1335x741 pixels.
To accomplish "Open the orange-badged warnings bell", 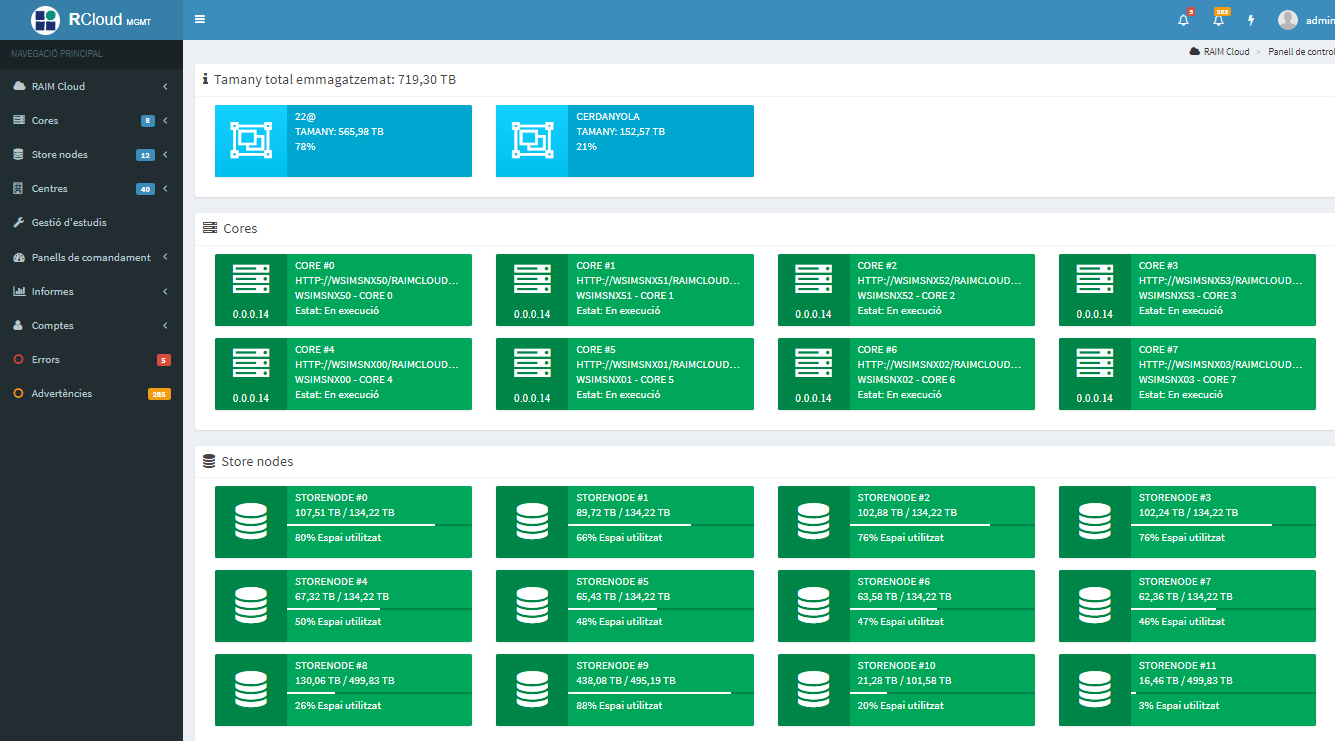I will pyautogui.click(x=1218, y=20).
